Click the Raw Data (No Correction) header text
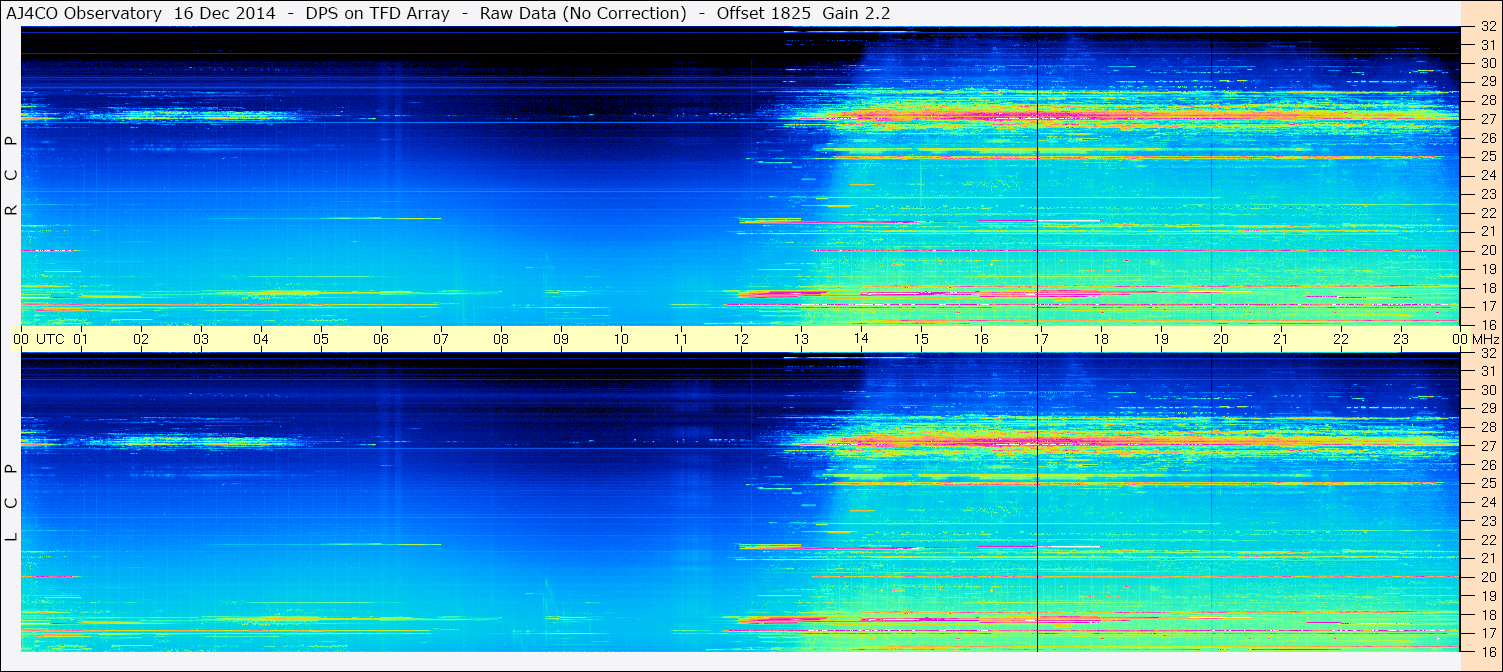Viewport: 1503px width, 672px height. pyautogui.click(x=583, y=13)
